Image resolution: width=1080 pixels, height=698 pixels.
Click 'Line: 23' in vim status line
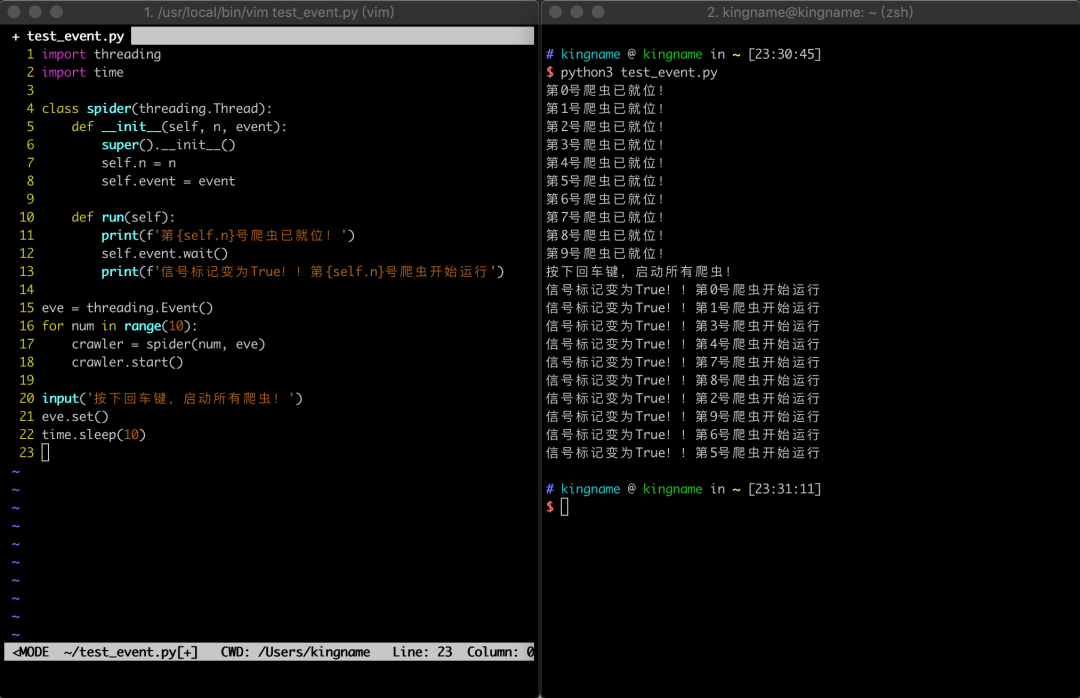tap(422, 652)
